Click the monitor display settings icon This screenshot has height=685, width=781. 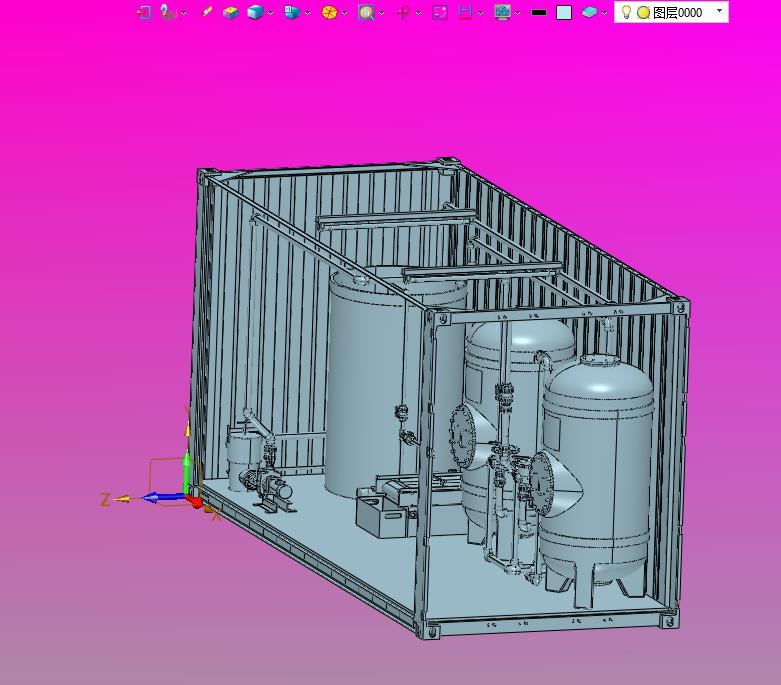coord(503,12)
